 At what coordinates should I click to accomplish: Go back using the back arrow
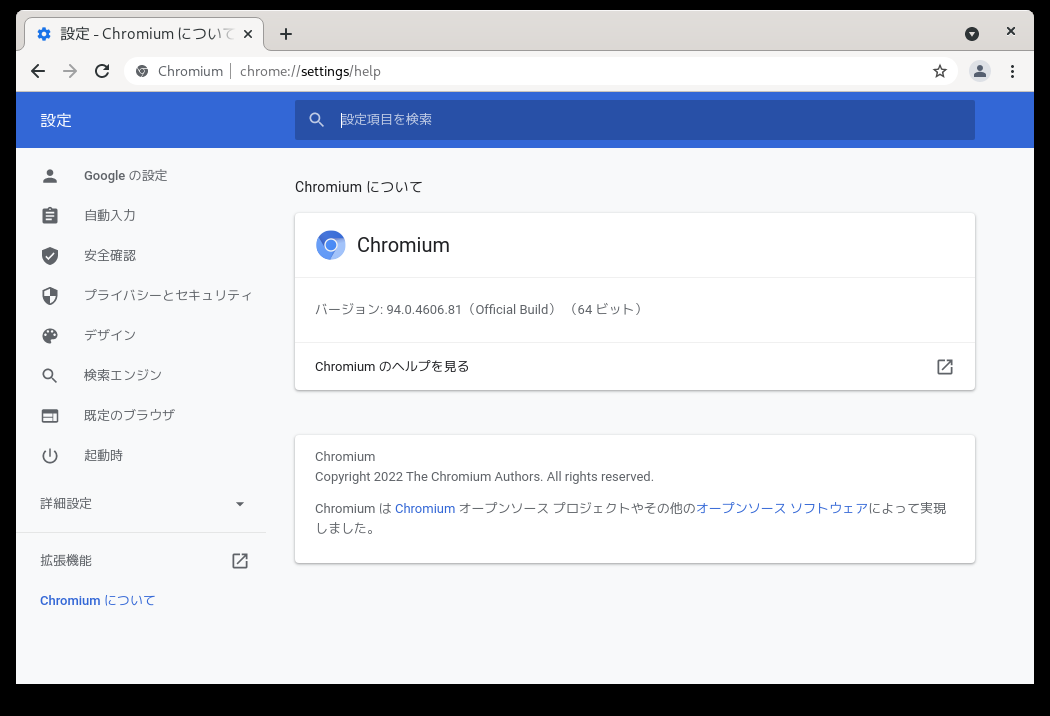[38, 71]
